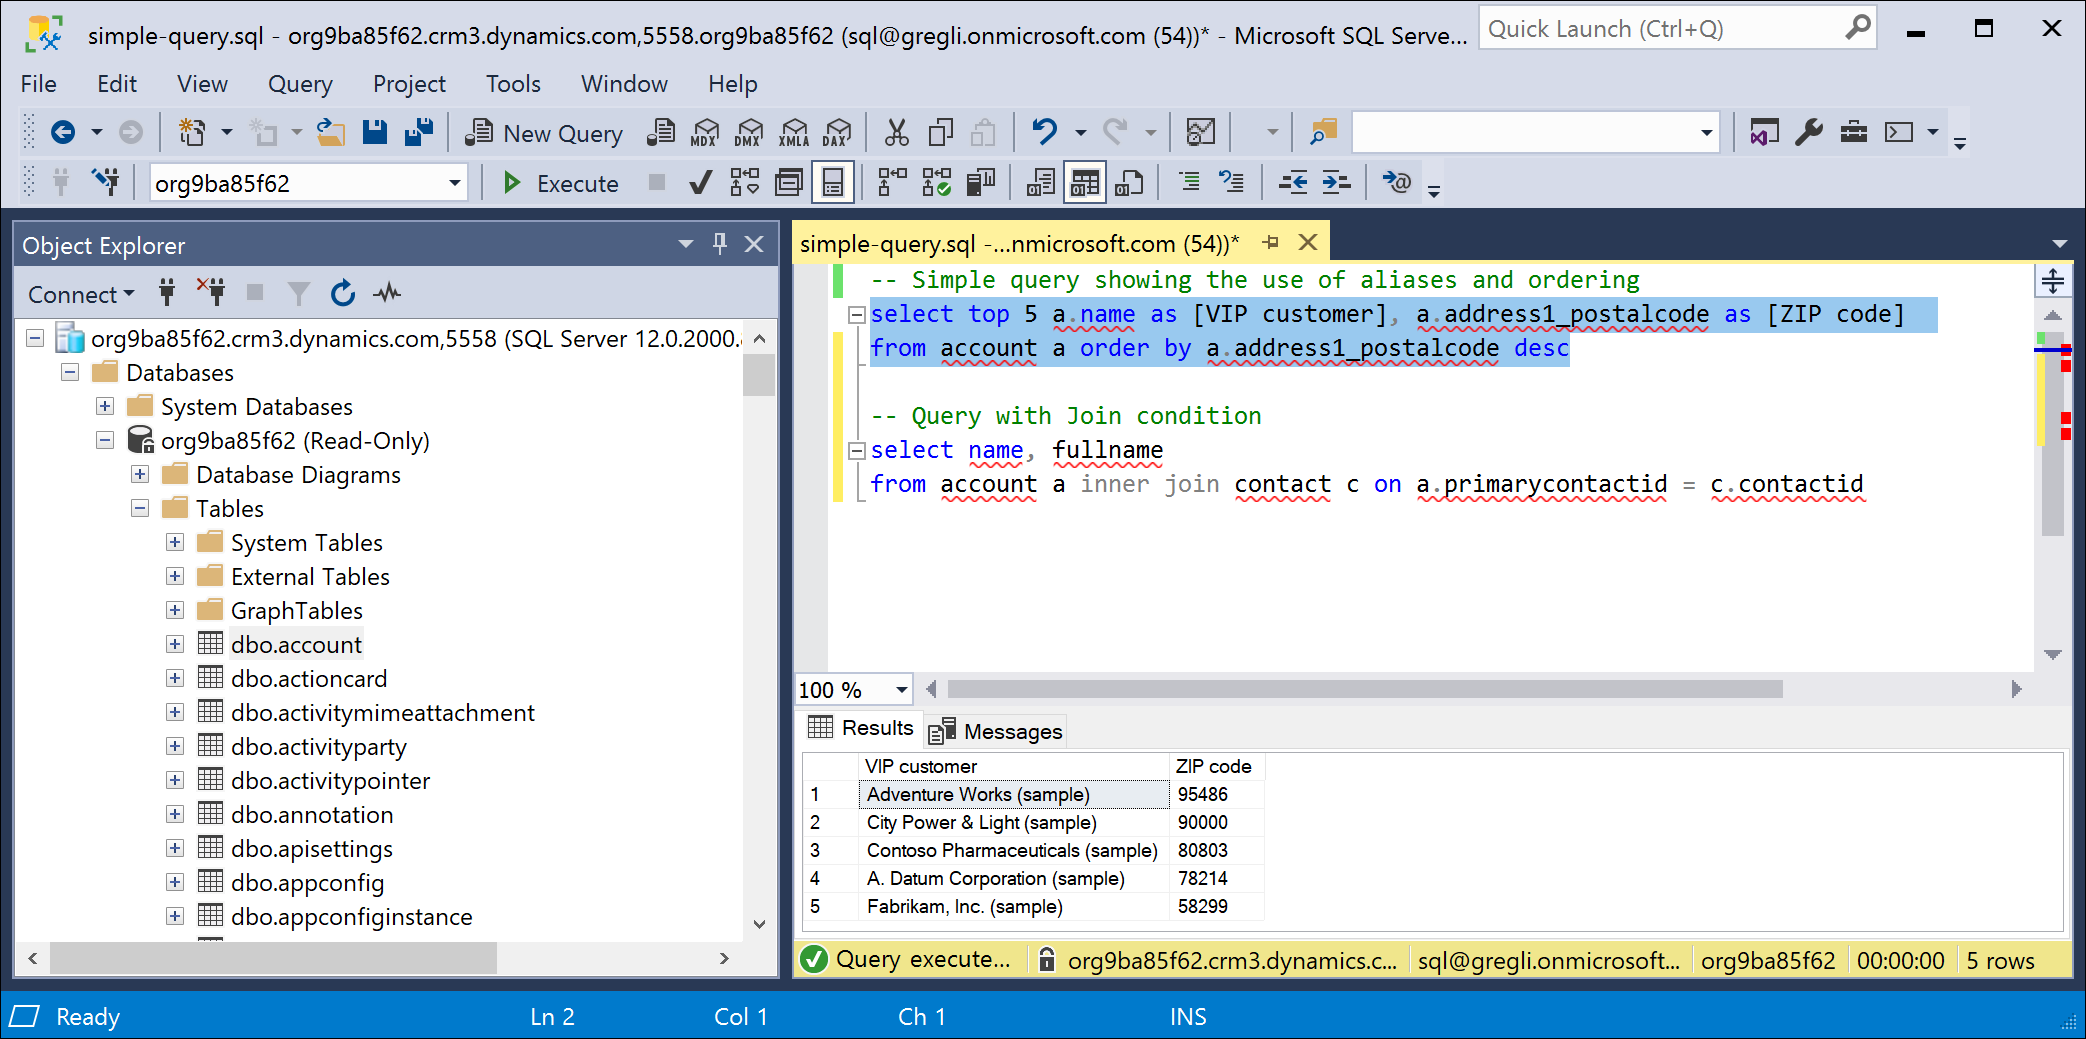Image resolution: width=2086 pixels, height=1039 pixels.
Task: Open the Query menu
Action: (x=299, y=84)
